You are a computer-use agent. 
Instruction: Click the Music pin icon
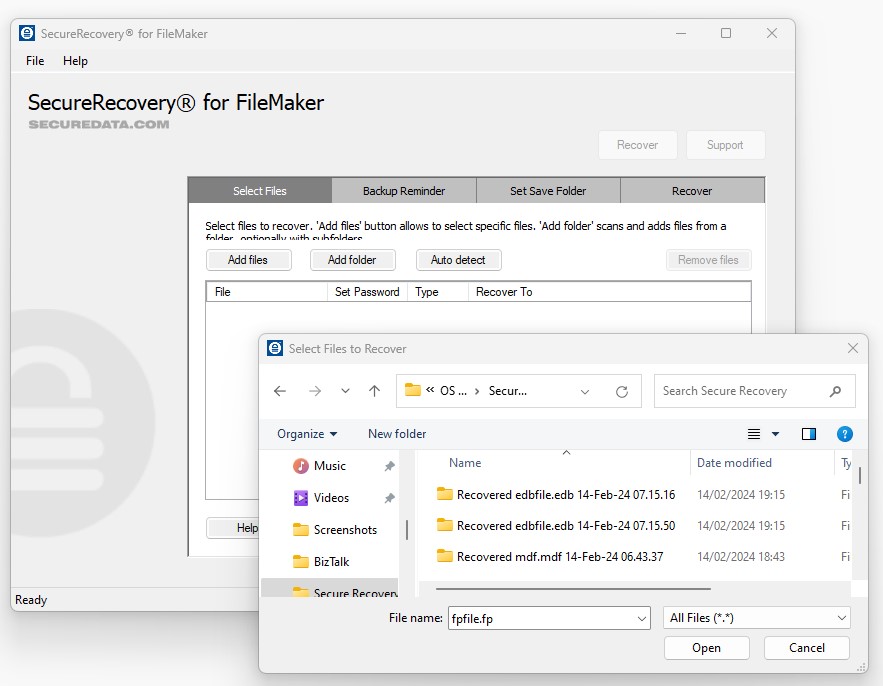tap(389, 466)
